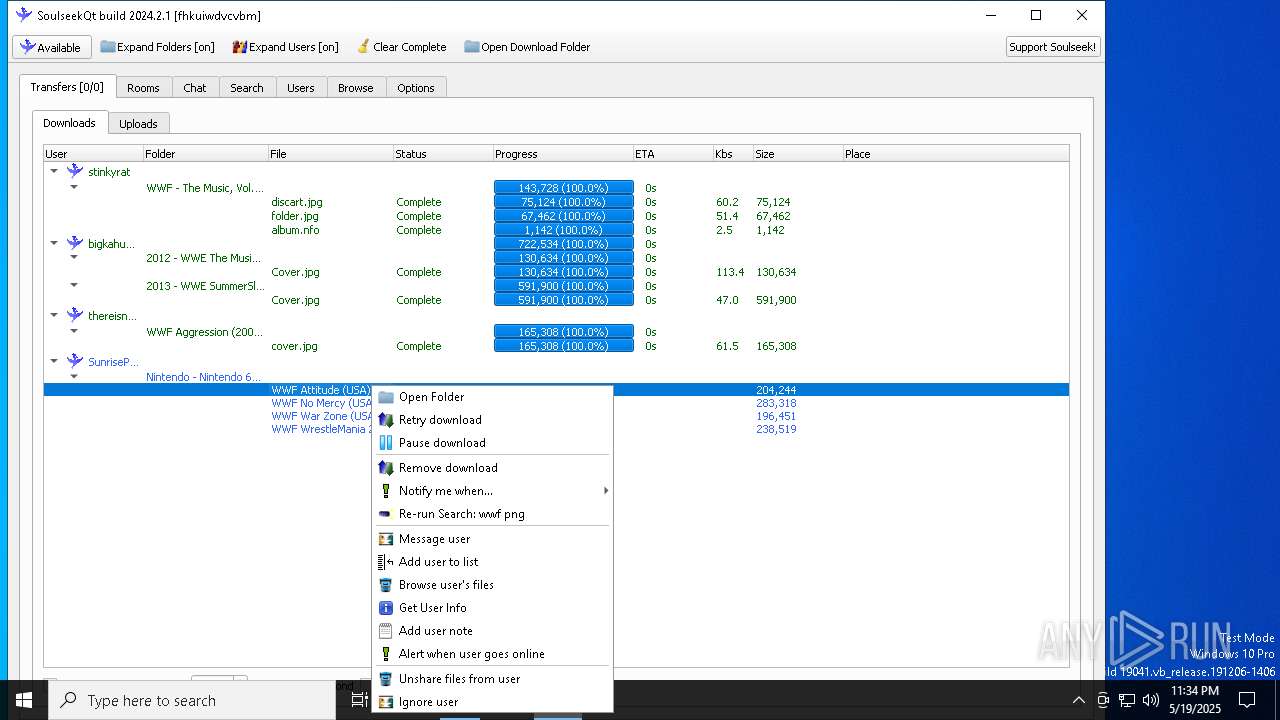This screenshot has width=1280, height=720.
Task: Click the Get User Info icon
Action: pyautogui.click(x=386, y=608)
